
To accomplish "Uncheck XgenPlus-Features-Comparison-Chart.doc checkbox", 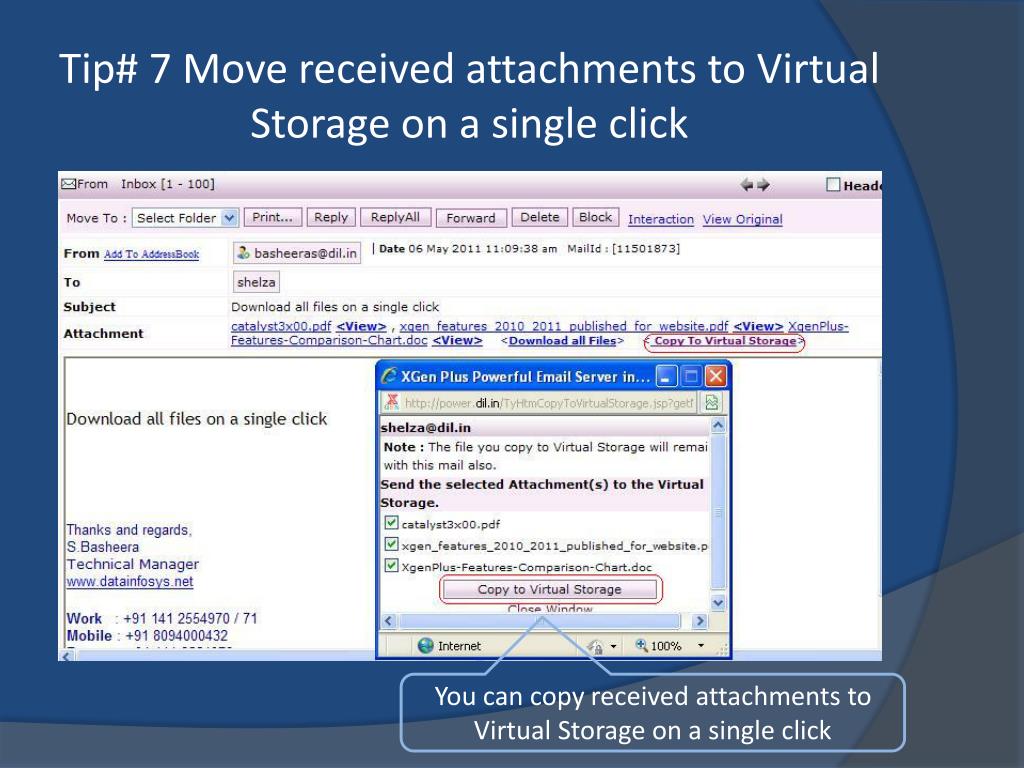I will (x=391, y=566).
